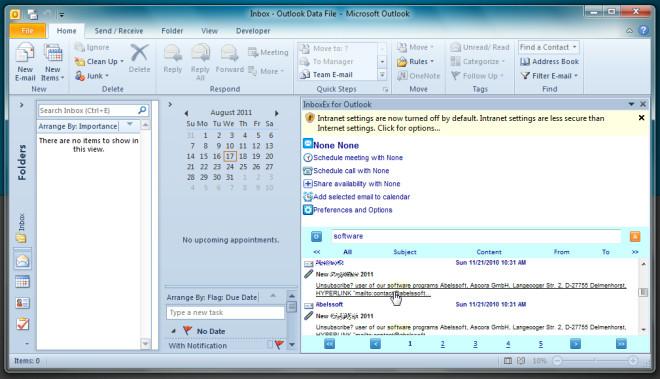Switch to the Developer tab
Image resolution: width=660 pixels, height=379 pixels.
click(x=253, y=31)
